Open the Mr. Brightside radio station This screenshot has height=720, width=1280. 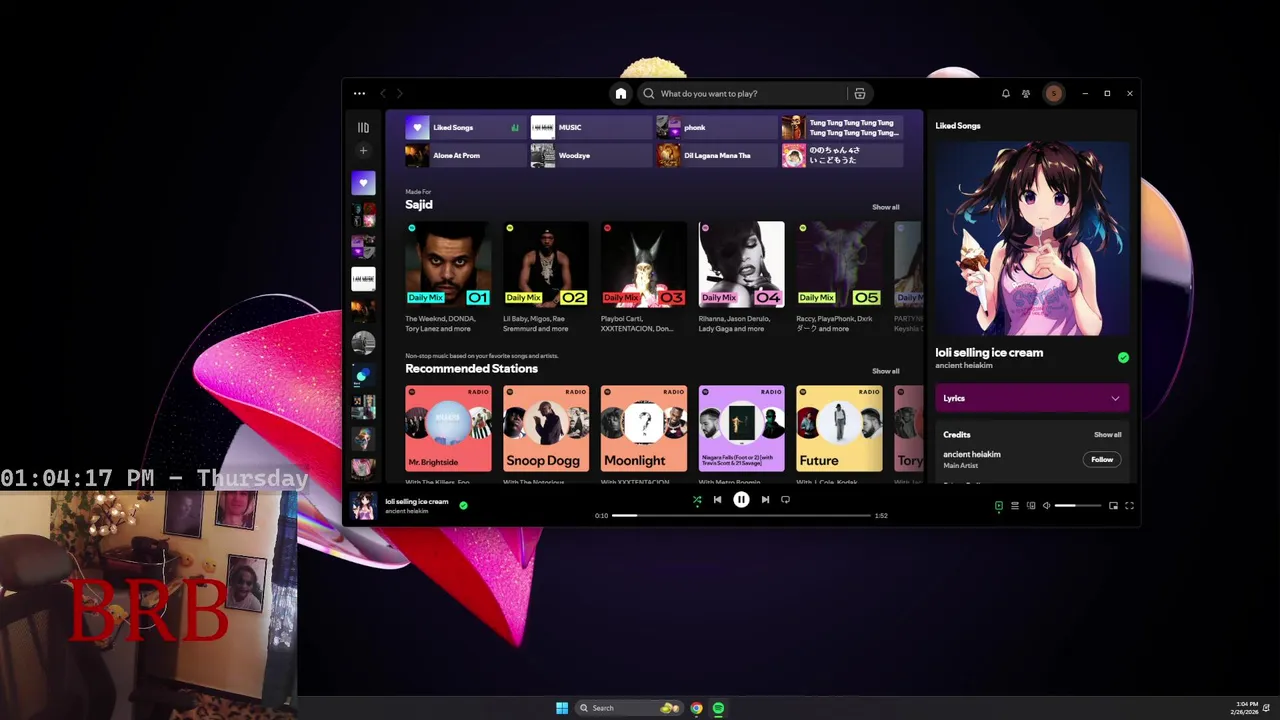tap(448, 428)
